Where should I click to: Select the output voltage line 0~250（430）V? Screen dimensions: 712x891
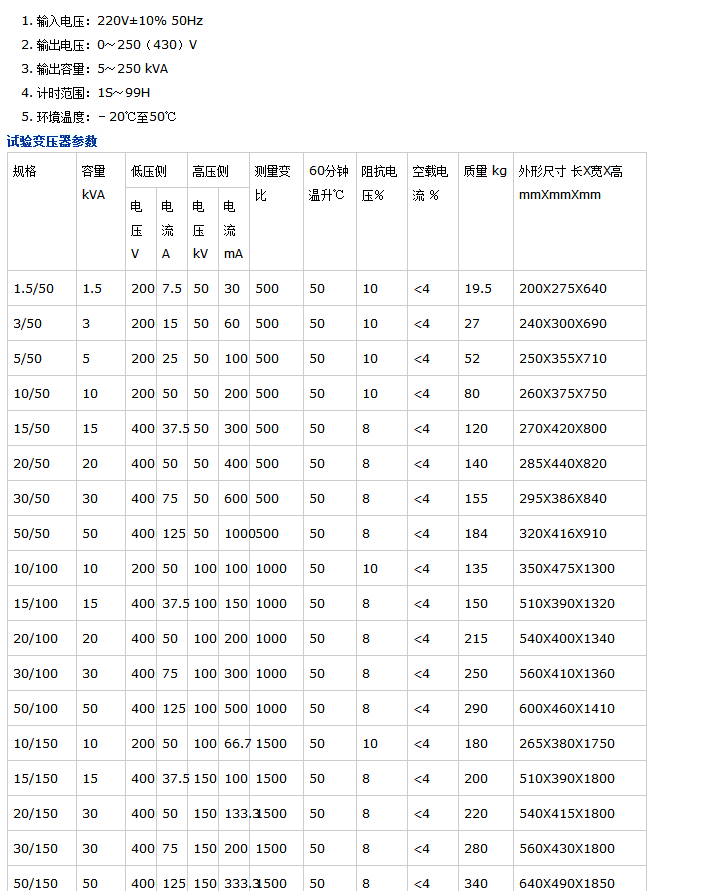tap(109, 45)
